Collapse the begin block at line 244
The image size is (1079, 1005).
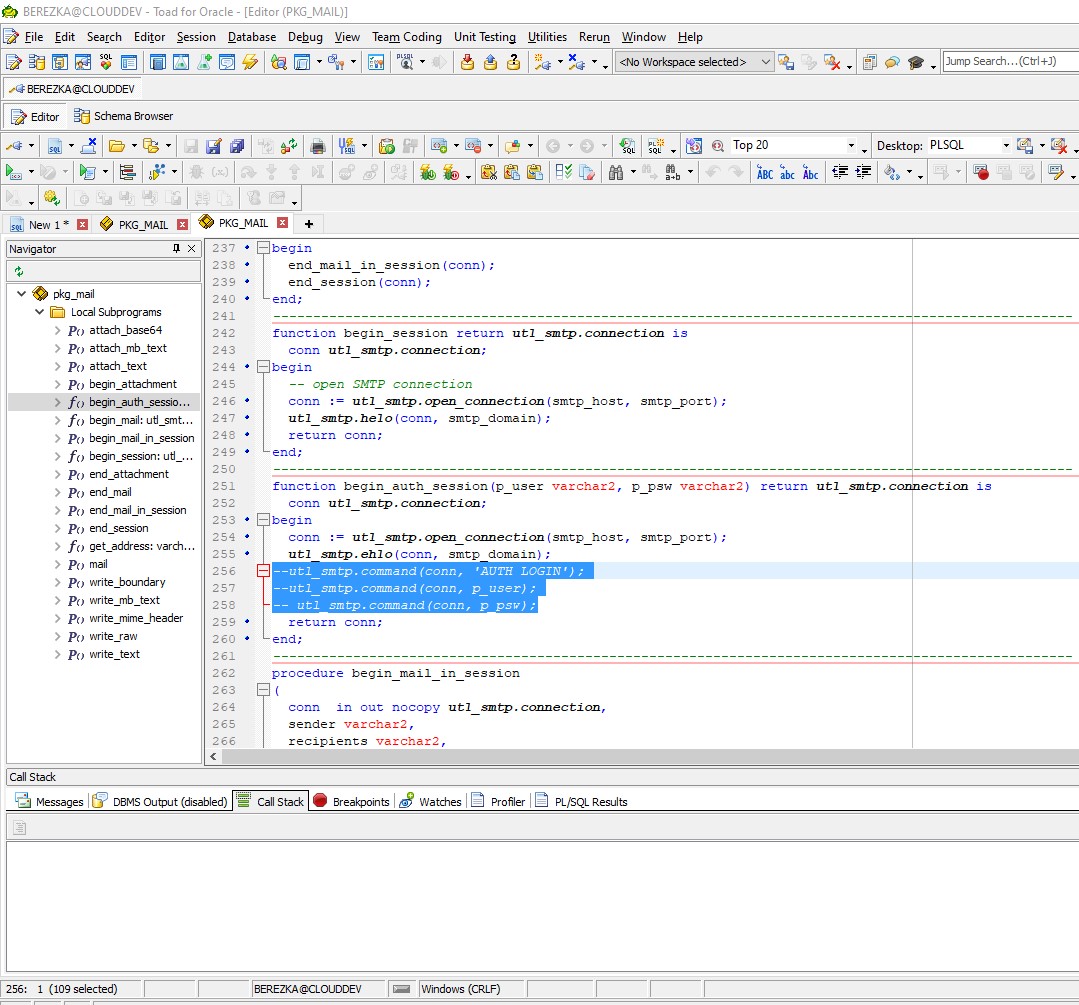263,367
